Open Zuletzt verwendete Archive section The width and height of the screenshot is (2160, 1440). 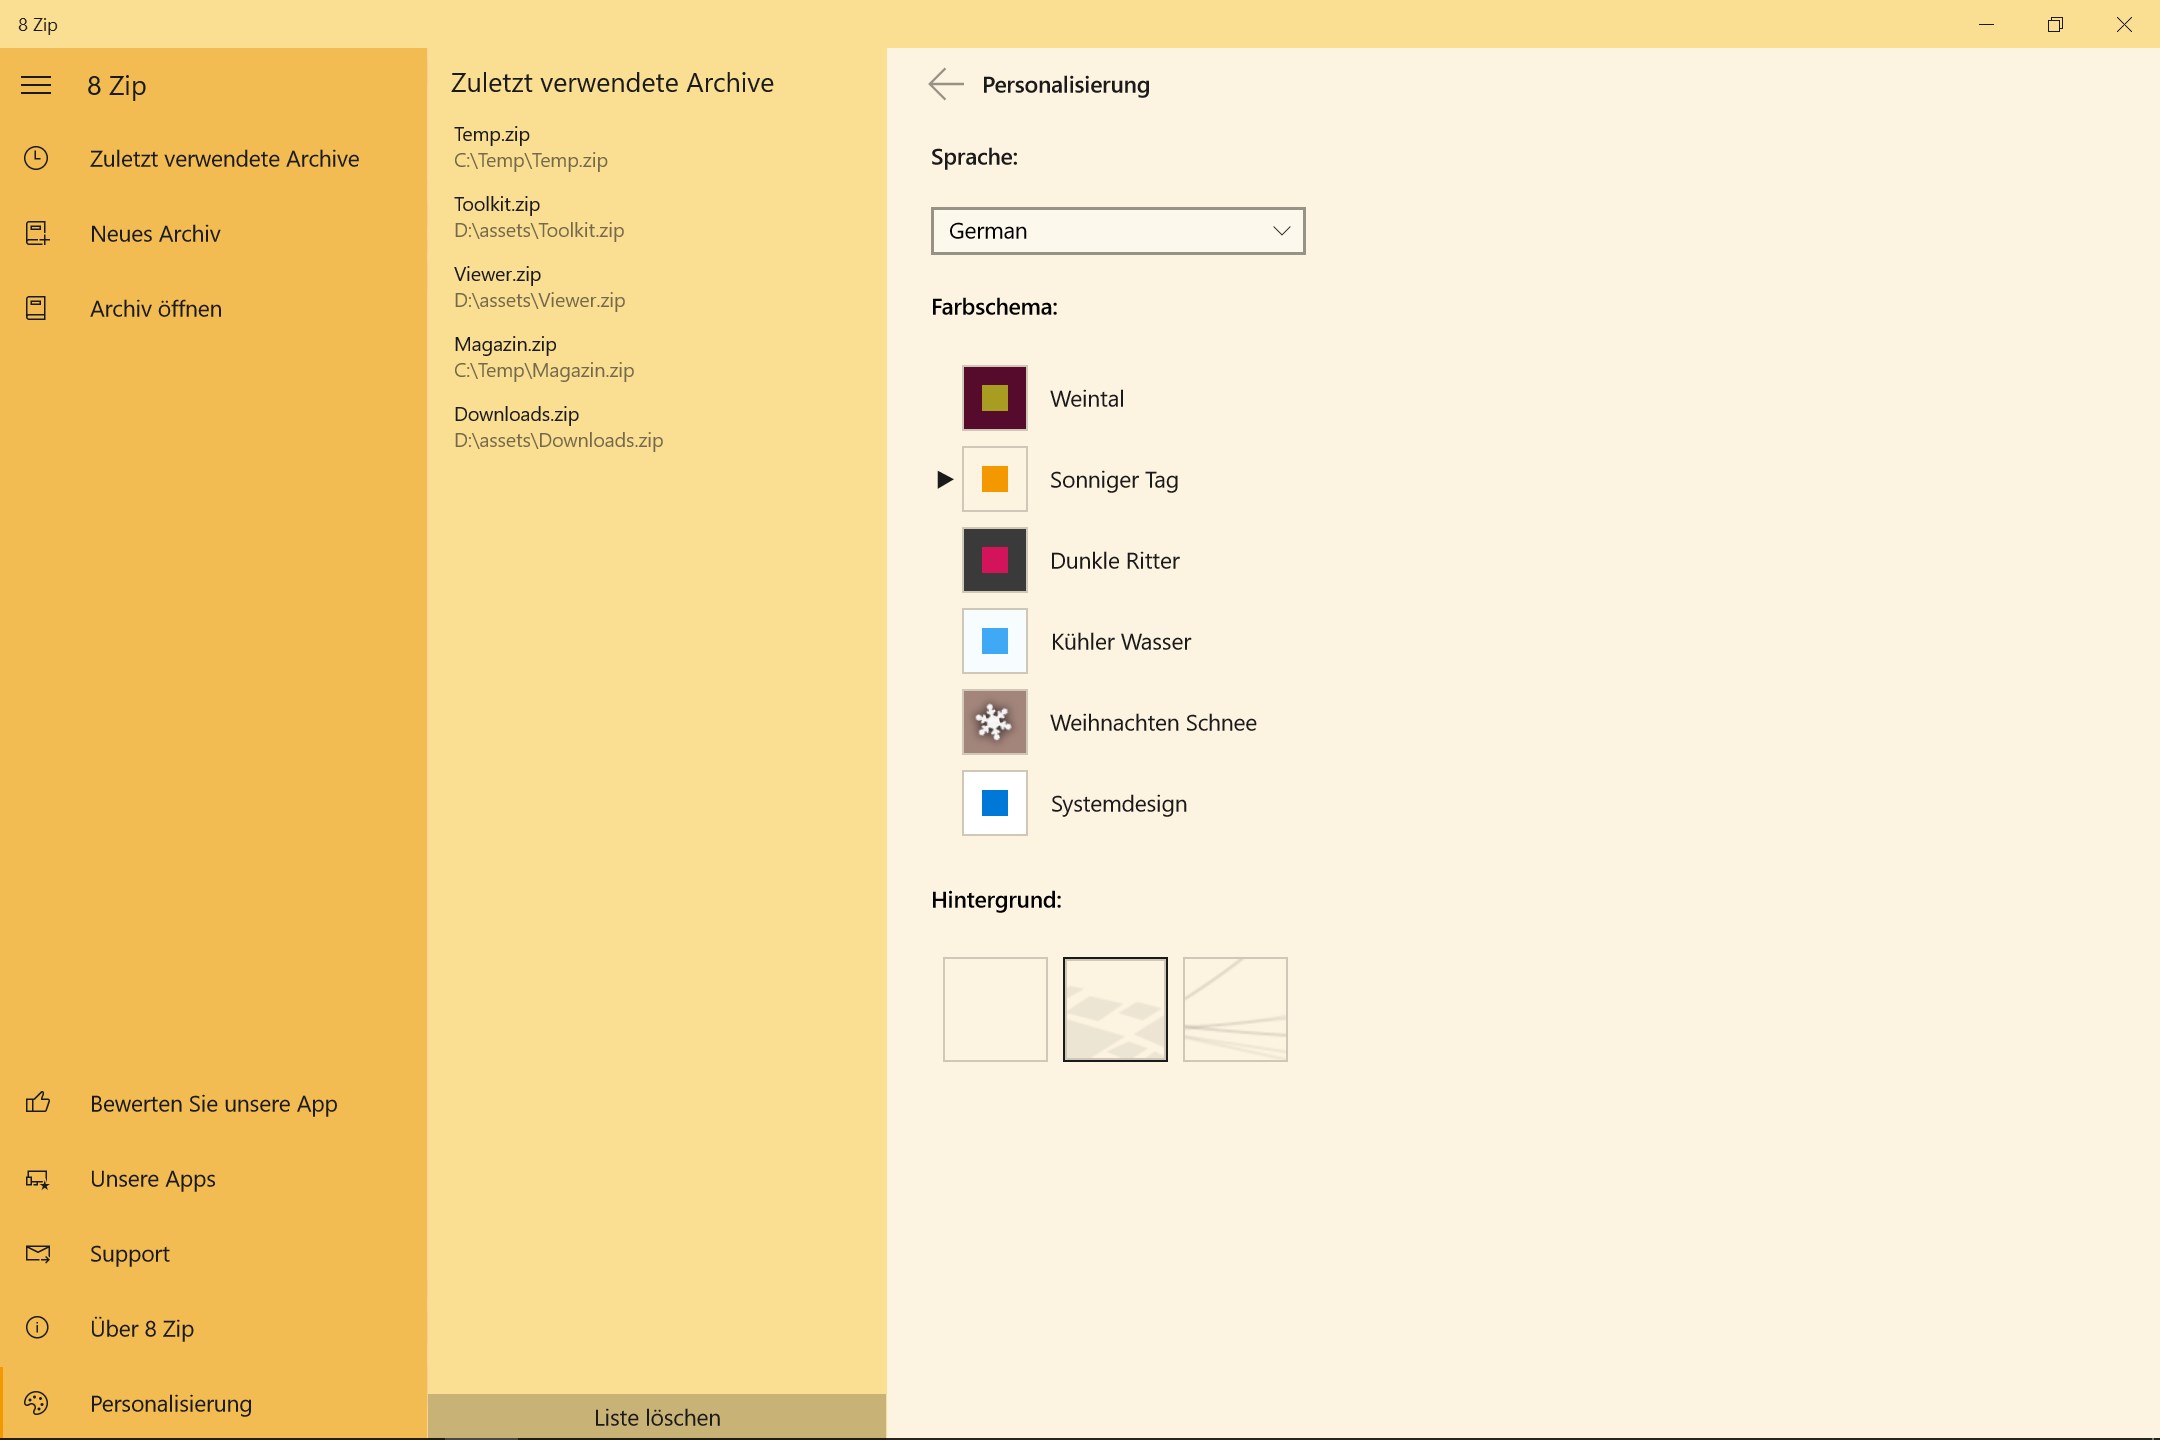(224, 158)
